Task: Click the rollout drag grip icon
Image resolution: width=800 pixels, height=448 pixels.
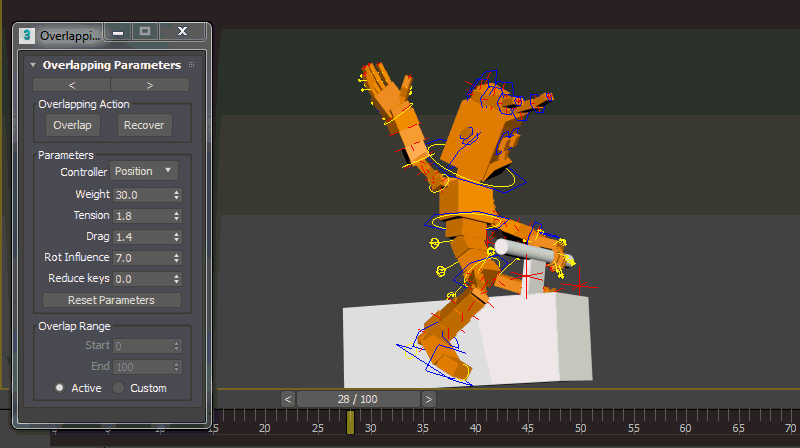Action: (x=192, y=65)
